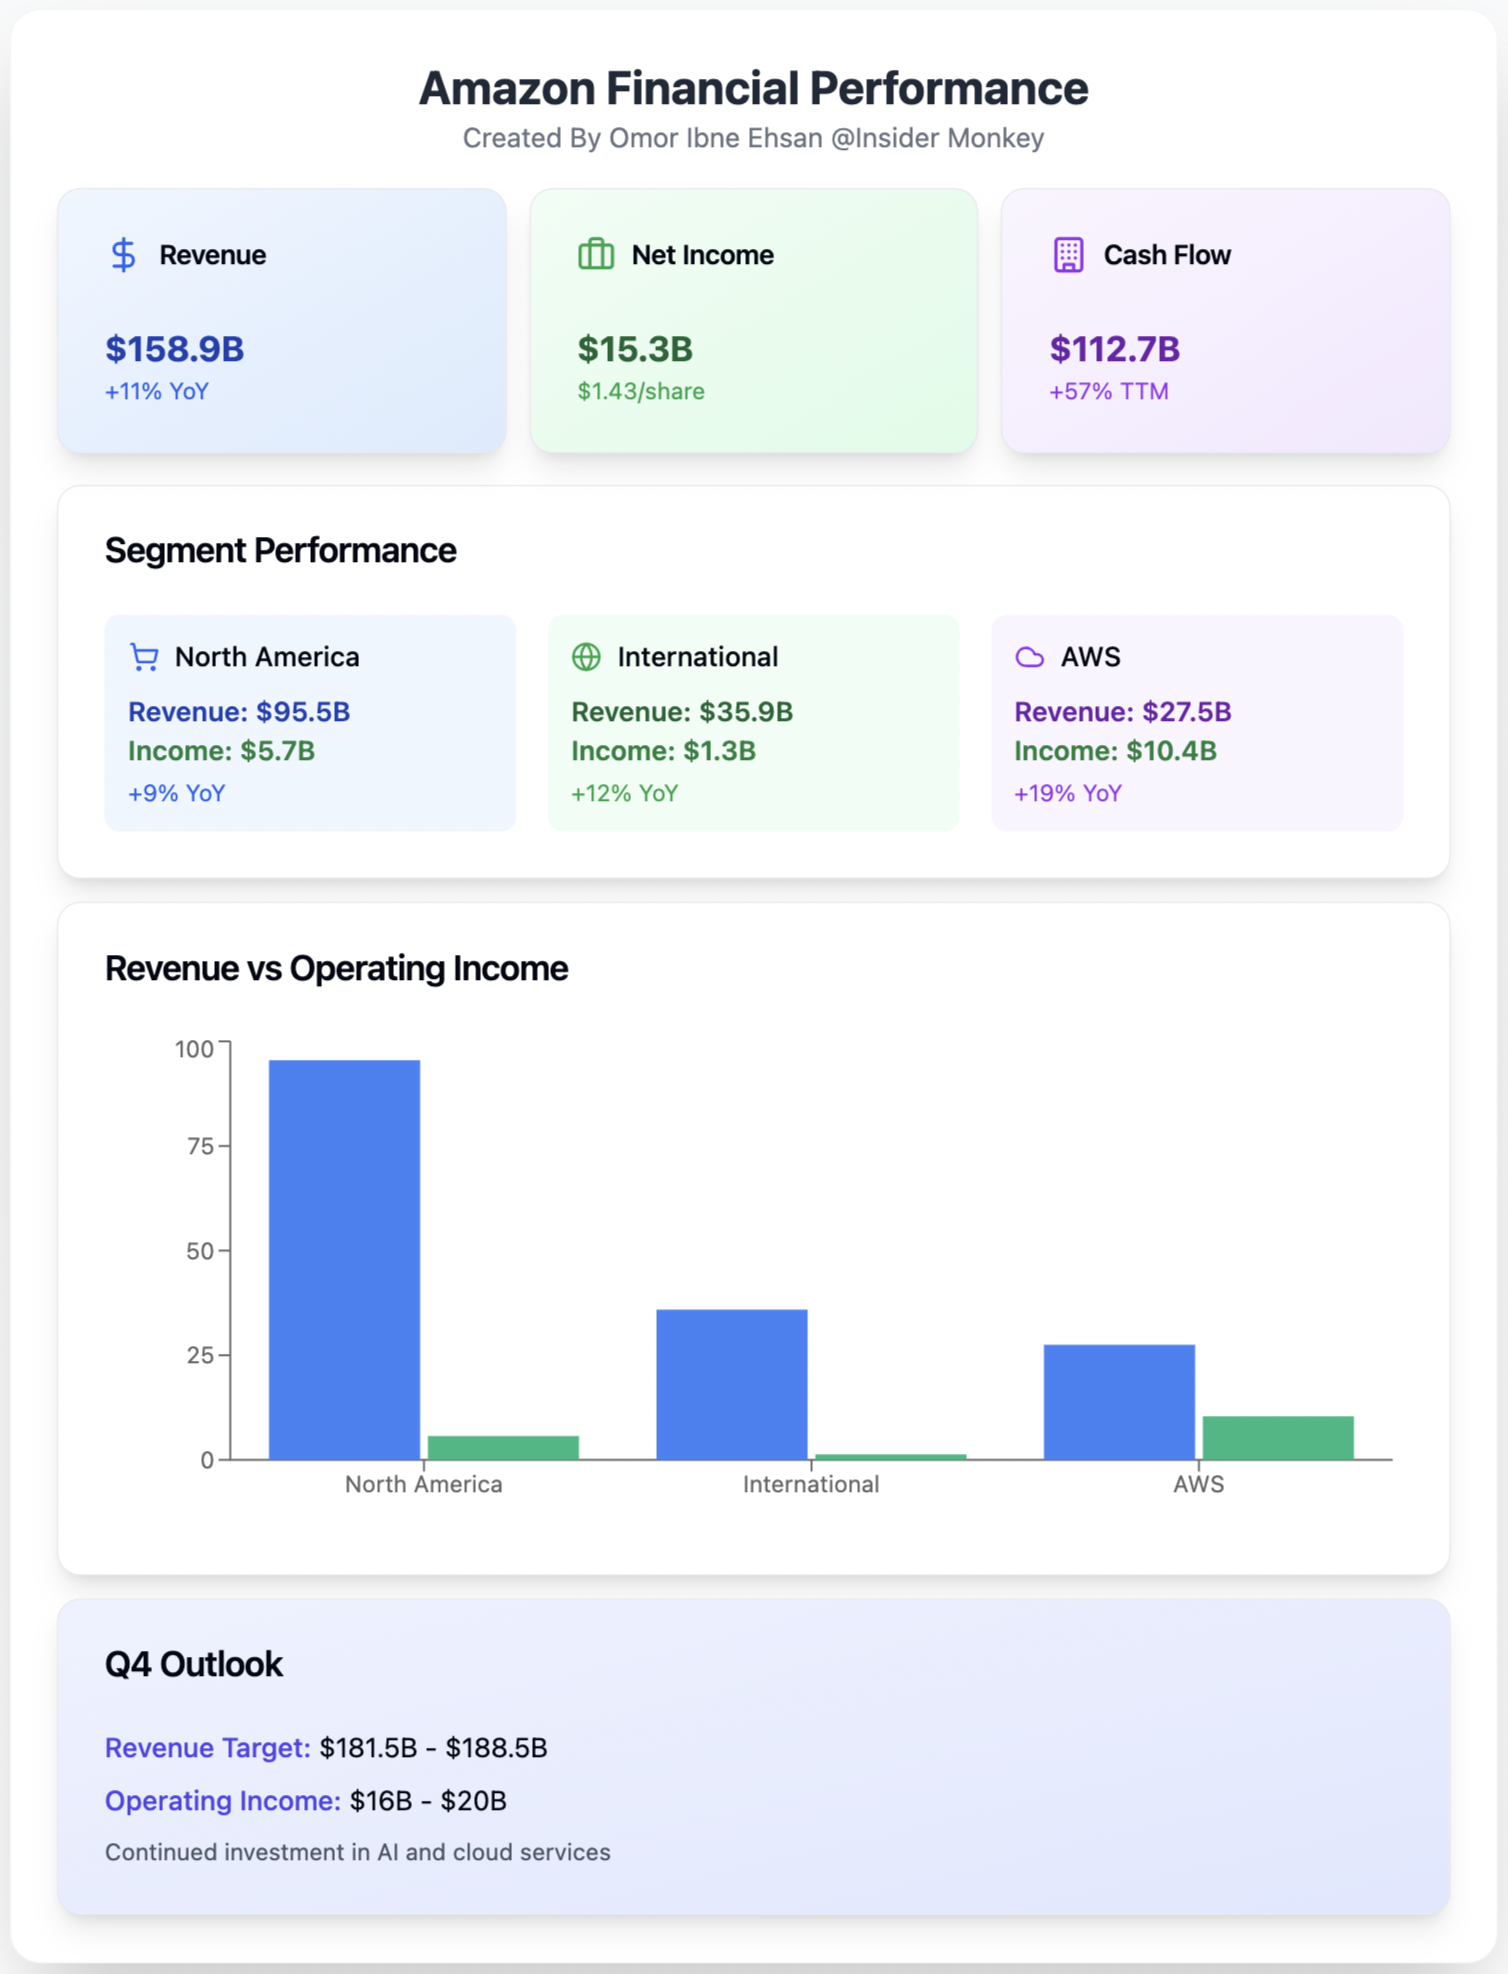The height and width of the screenshot is (1974, 1508).
Task: Click the AWS blue revenue bar
Action: point(1119,1401)
